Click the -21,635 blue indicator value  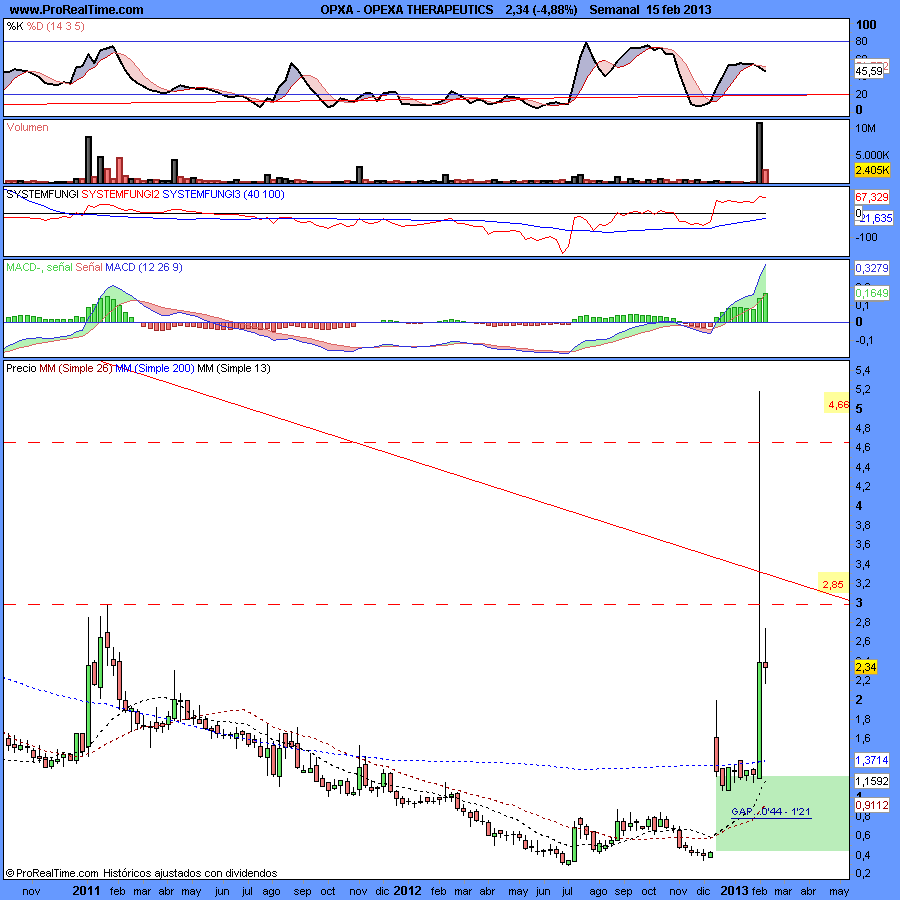876,218
